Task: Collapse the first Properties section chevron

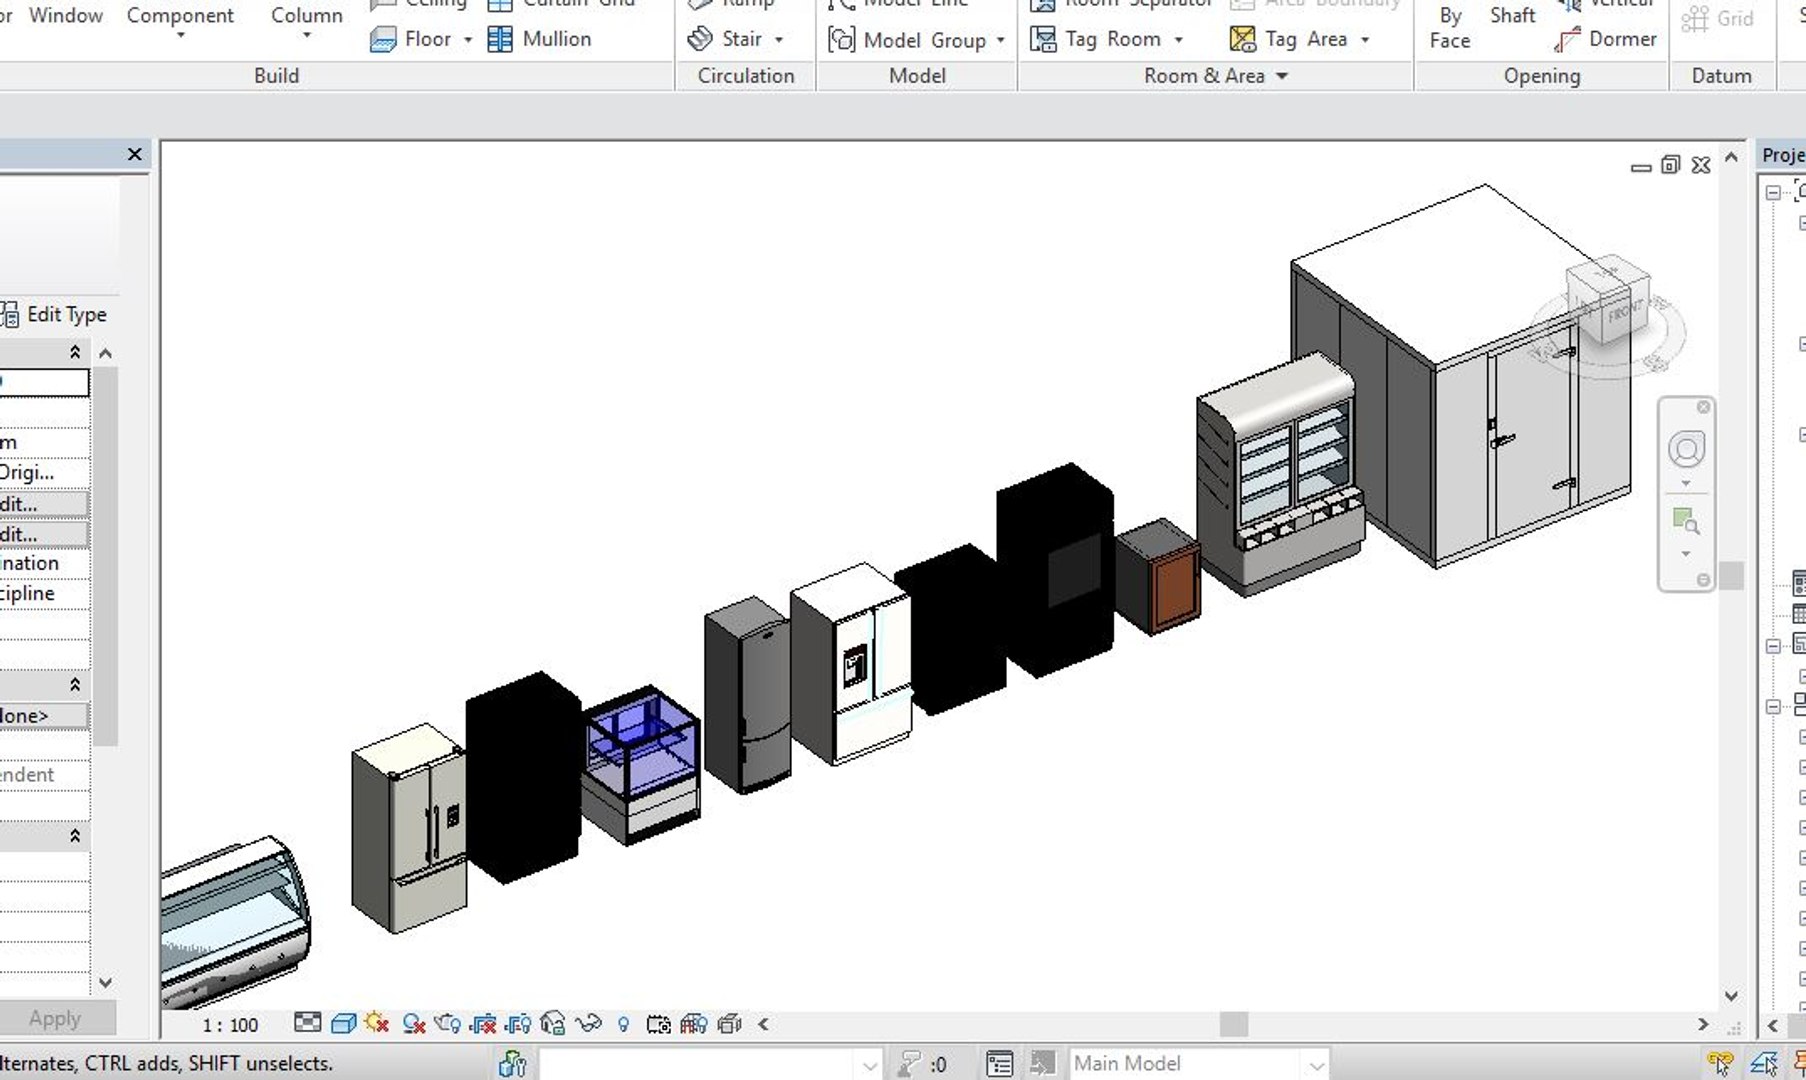Action: point(75,352)
